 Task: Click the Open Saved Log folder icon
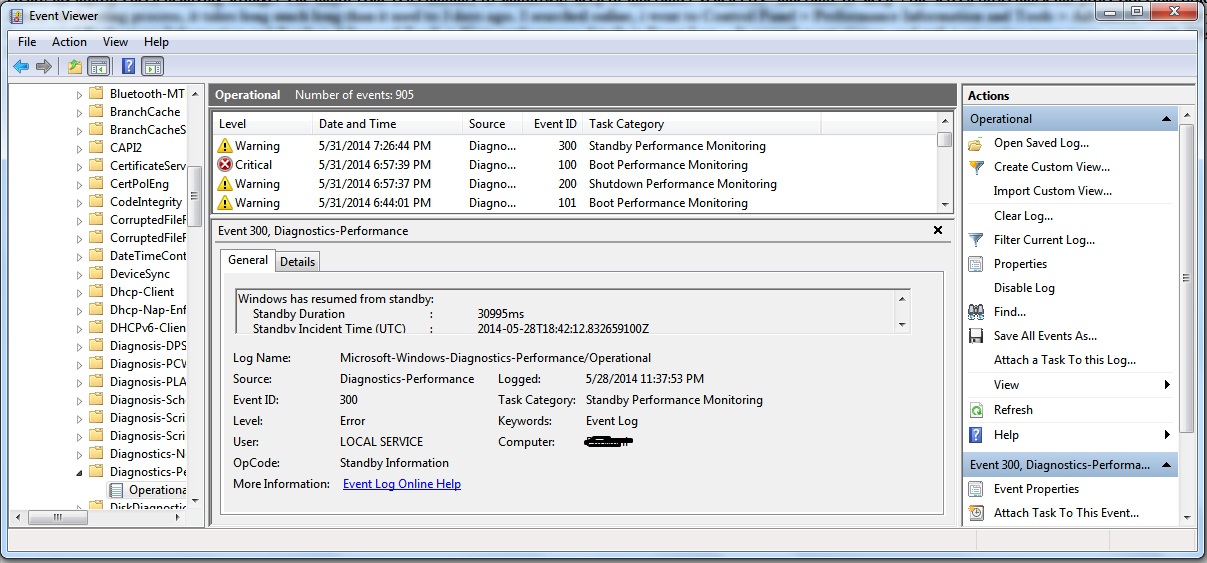976,143
